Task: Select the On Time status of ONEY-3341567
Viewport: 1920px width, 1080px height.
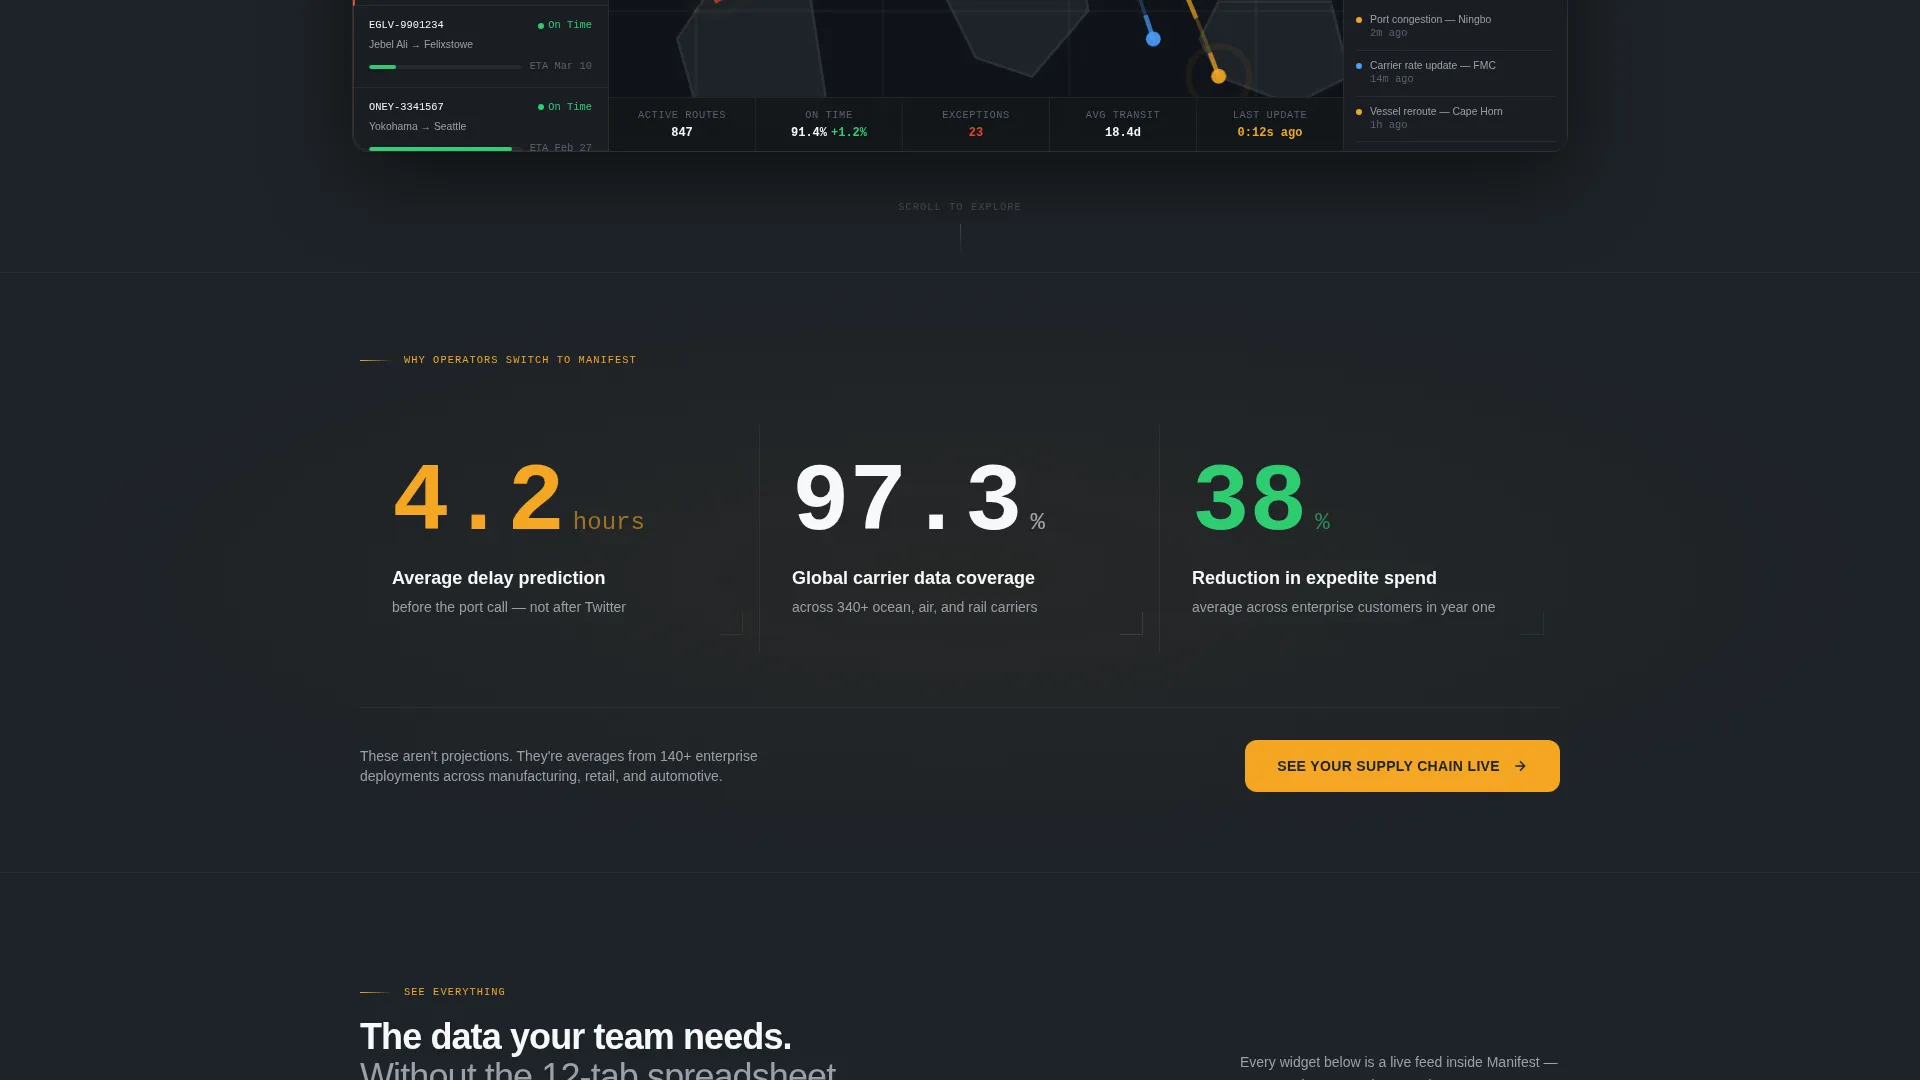Action: pyautogui.click(x=565, y=107)
